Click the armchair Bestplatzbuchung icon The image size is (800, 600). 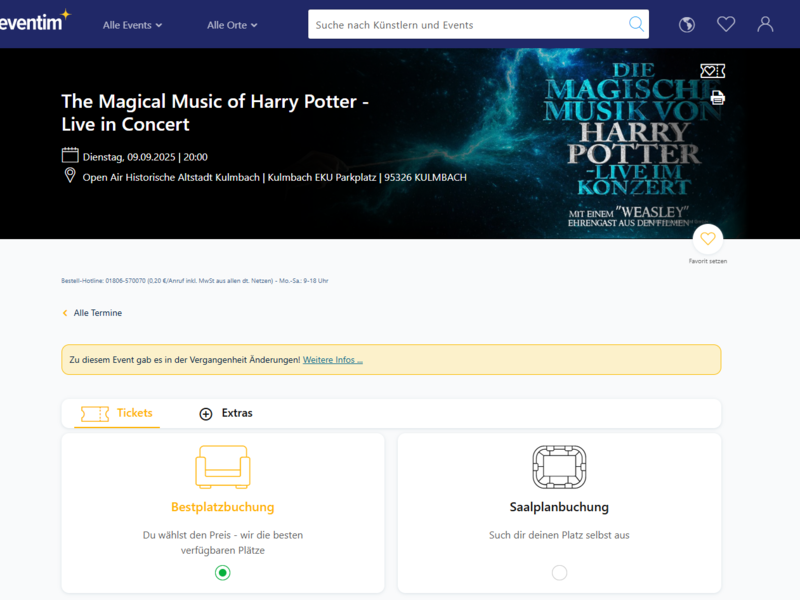click(223, 467)
